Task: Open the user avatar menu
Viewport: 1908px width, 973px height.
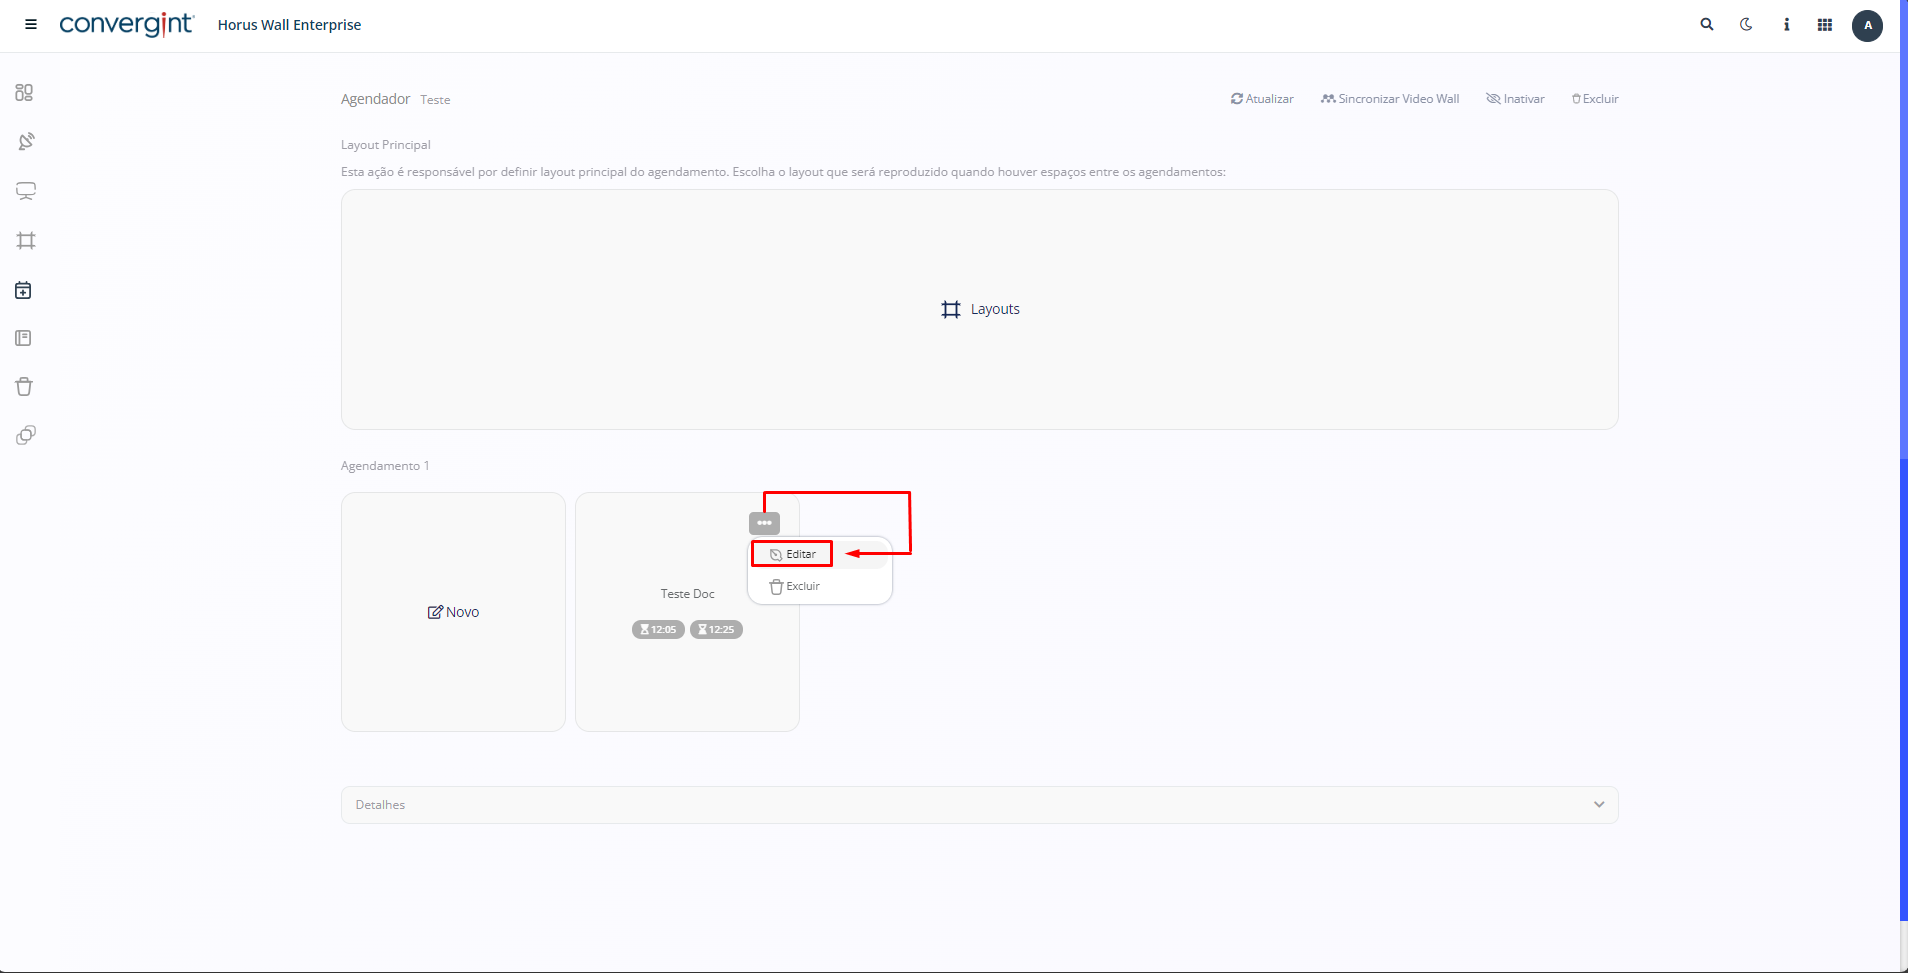Action: pyautogui.click(x=1867, y=26)
